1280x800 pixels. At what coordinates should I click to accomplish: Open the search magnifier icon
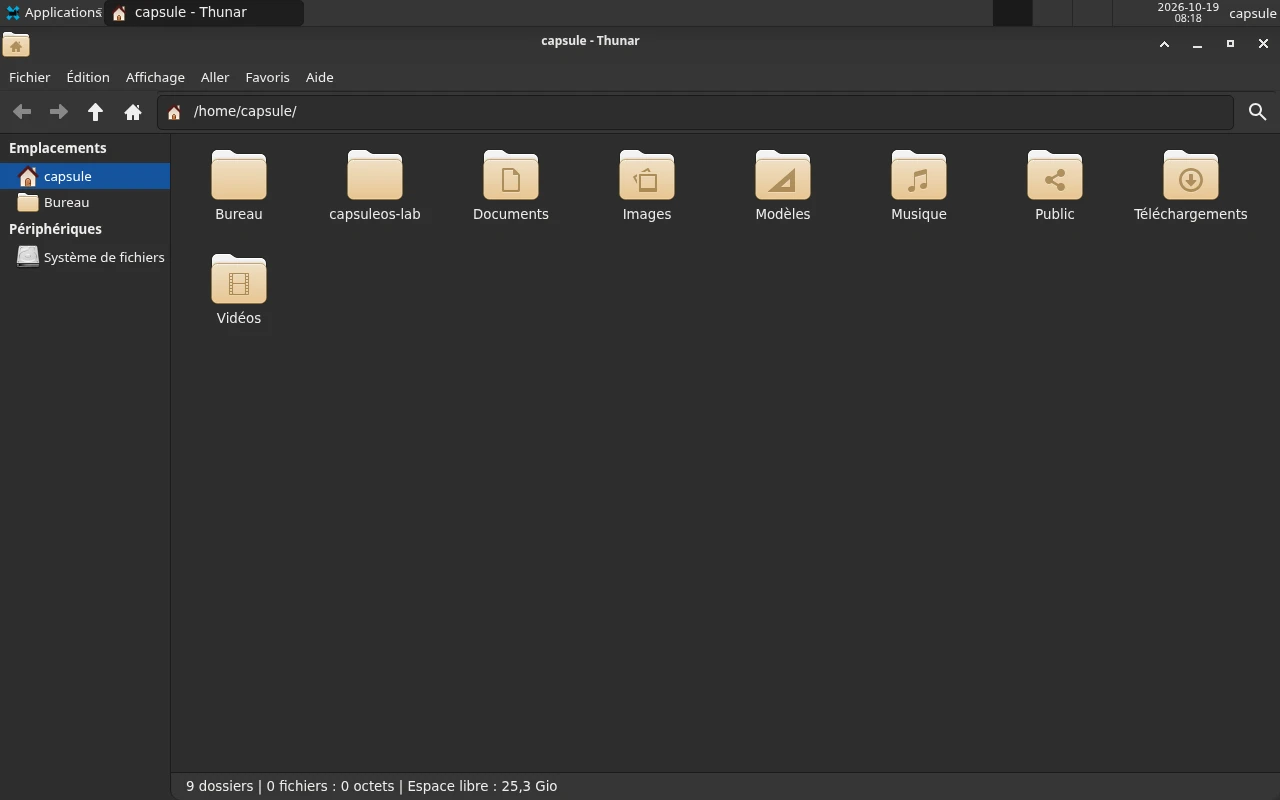coord(1258,112)
